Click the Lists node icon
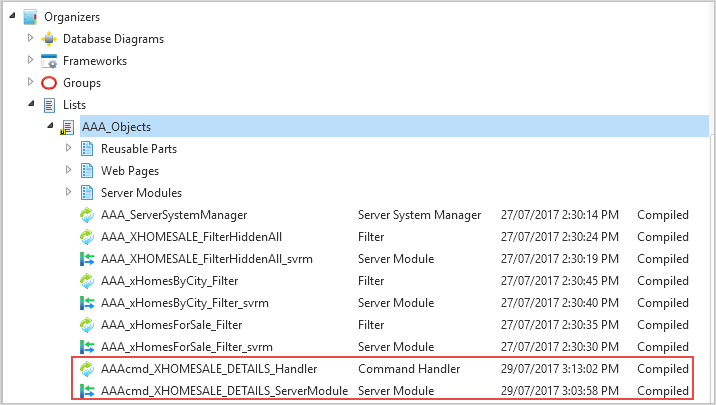This screenshot has height=405, width=716. (x=49, y=104)
